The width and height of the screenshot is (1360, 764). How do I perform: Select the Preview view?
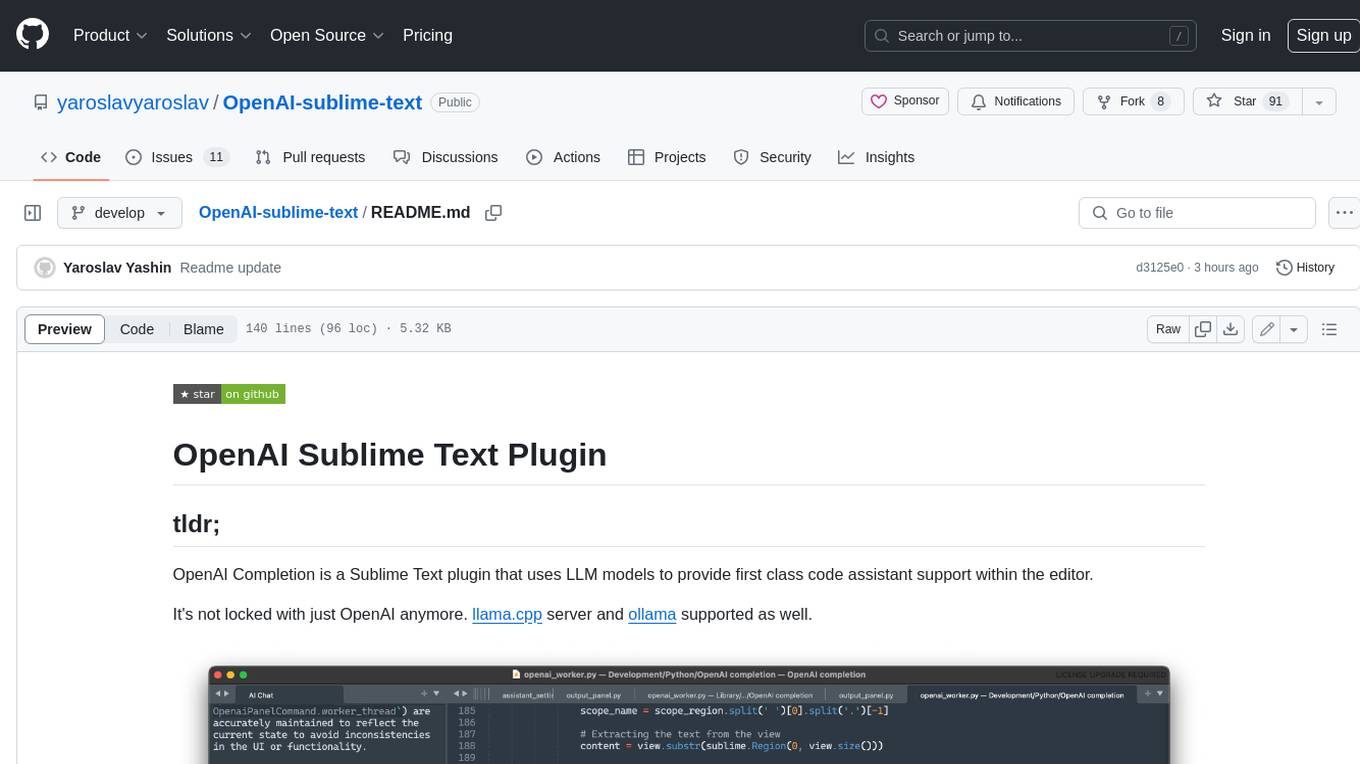coord(65,329)
